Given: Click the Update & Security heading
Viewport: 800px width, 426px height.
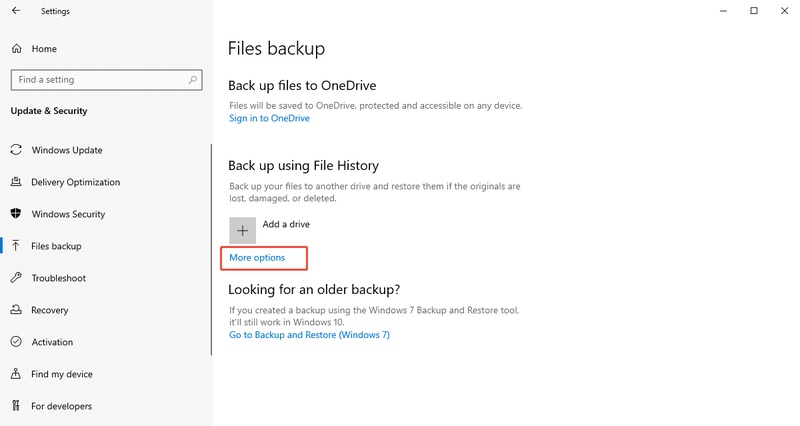Looking at the screenshot, I should (x=49, y=111).
